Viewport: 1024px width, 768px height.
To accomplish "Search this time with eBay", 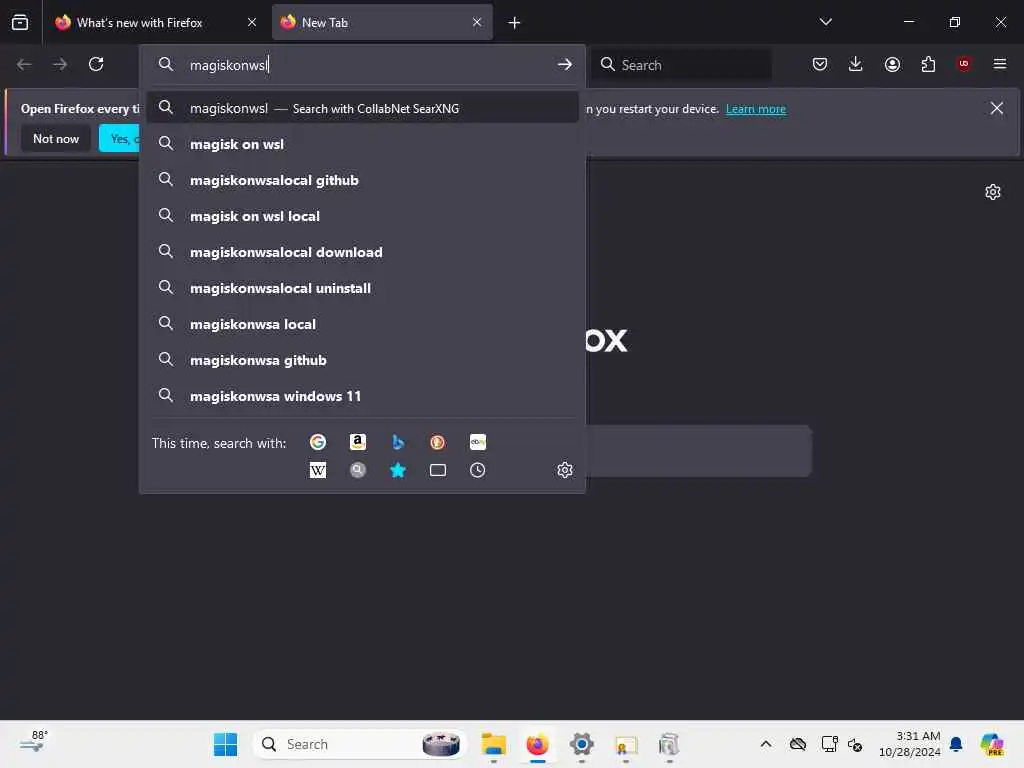I will 477,442.
